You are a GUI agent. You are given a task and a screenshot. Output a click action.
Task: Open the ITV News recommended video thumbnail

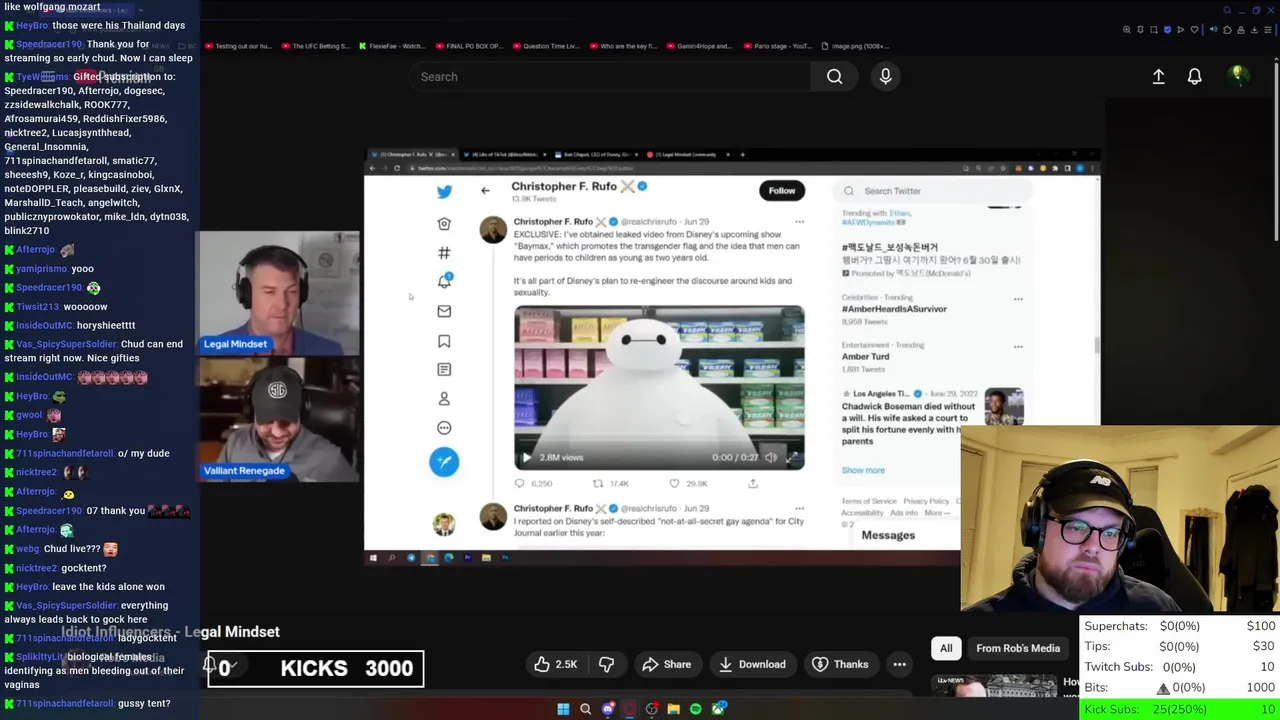coord(993,686)
